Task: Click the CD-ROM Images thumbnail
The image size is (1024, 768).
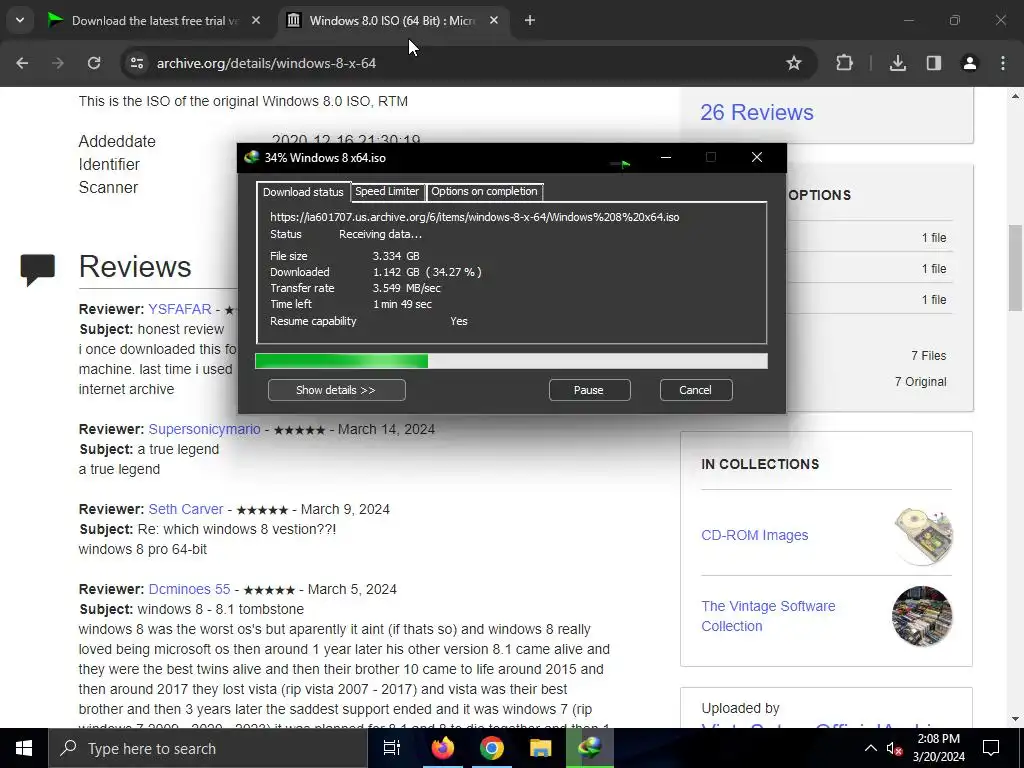Action: [923, 536]
